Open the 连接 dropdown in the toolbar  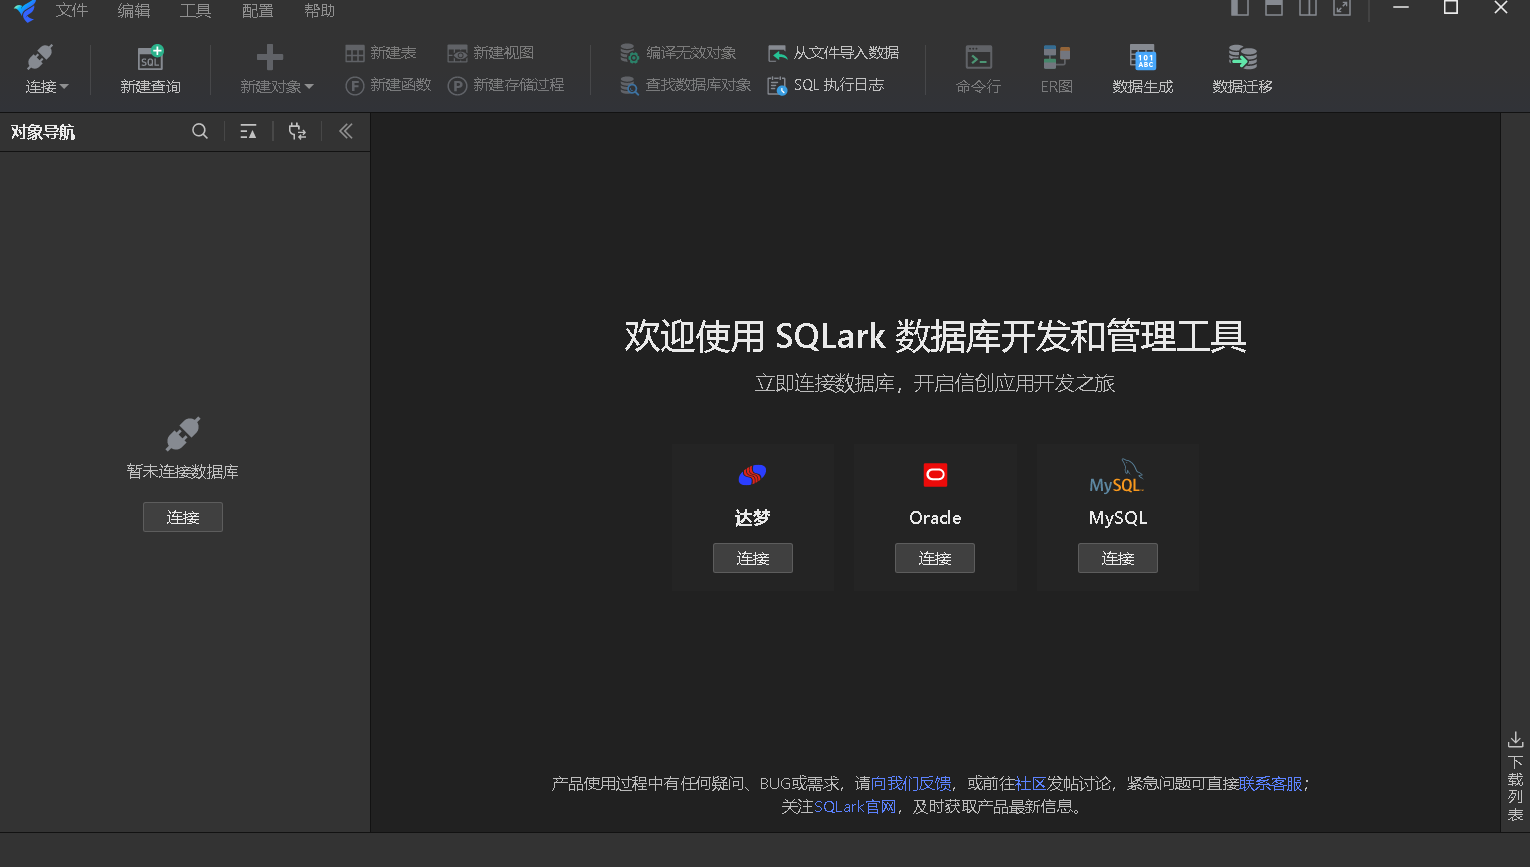click(x=46, y=70)
